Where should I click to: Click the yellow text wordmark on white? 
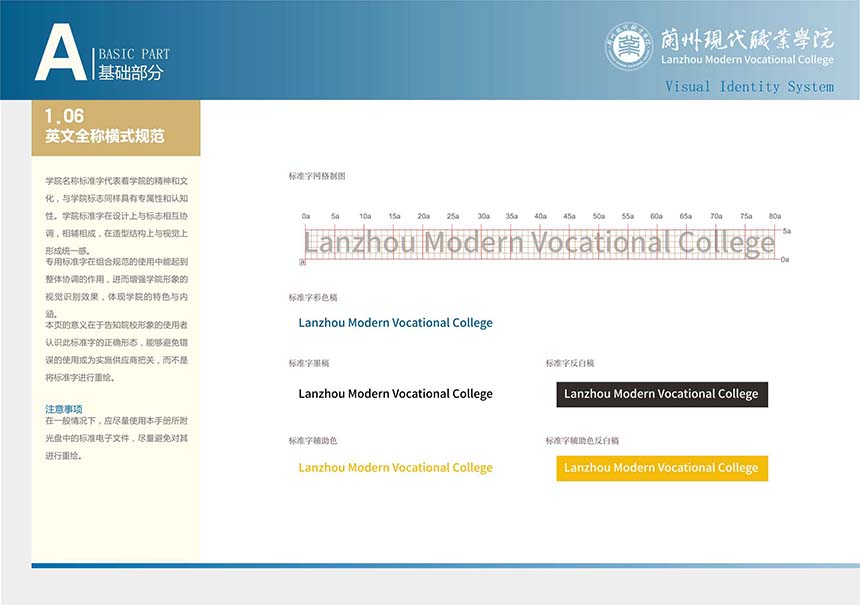(x=395, y=468)
